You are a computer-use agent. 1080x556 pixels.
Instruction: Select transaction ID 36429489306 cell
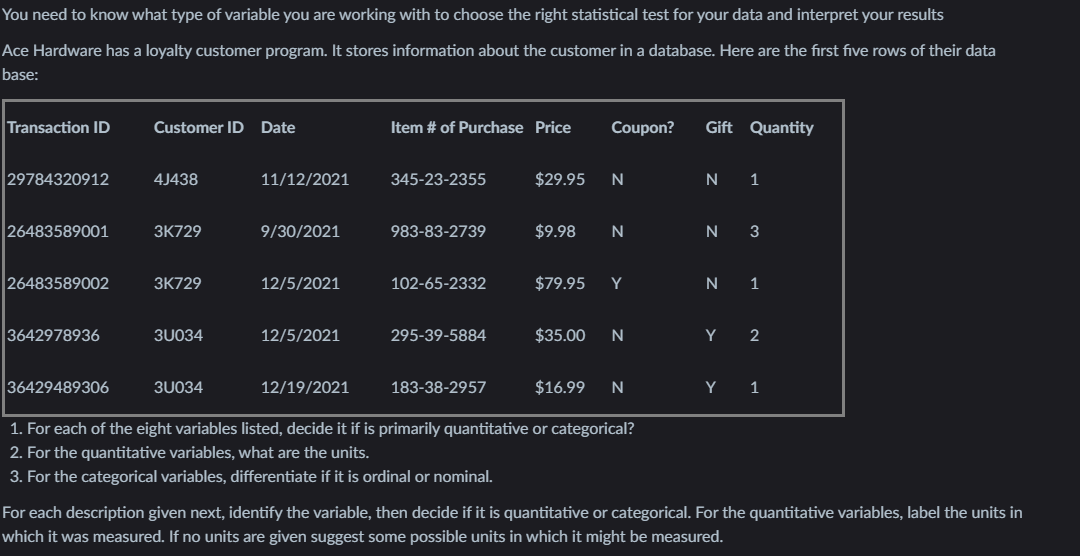(x=58, y=387)
